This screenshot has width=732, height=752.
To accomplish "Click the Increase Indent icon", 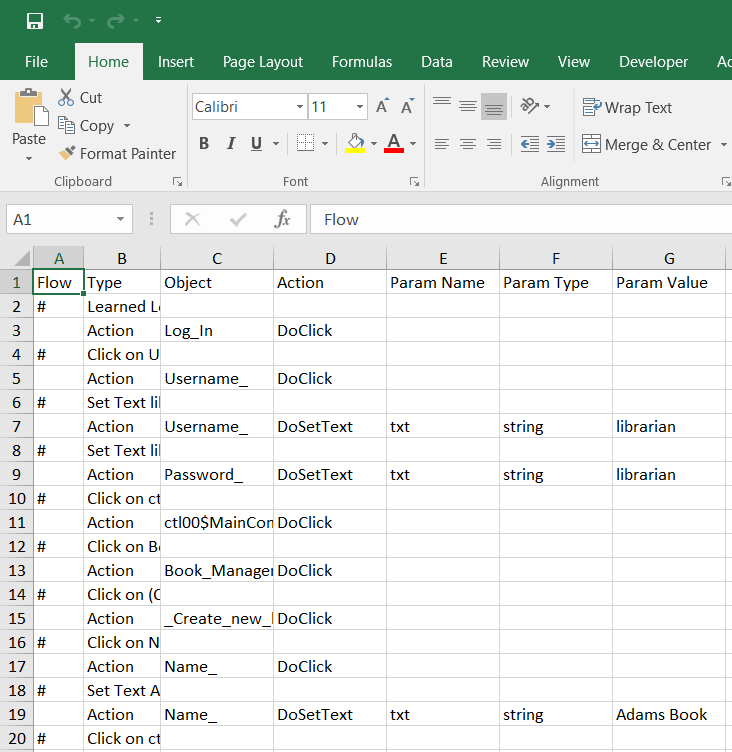I will click(556, 144).
